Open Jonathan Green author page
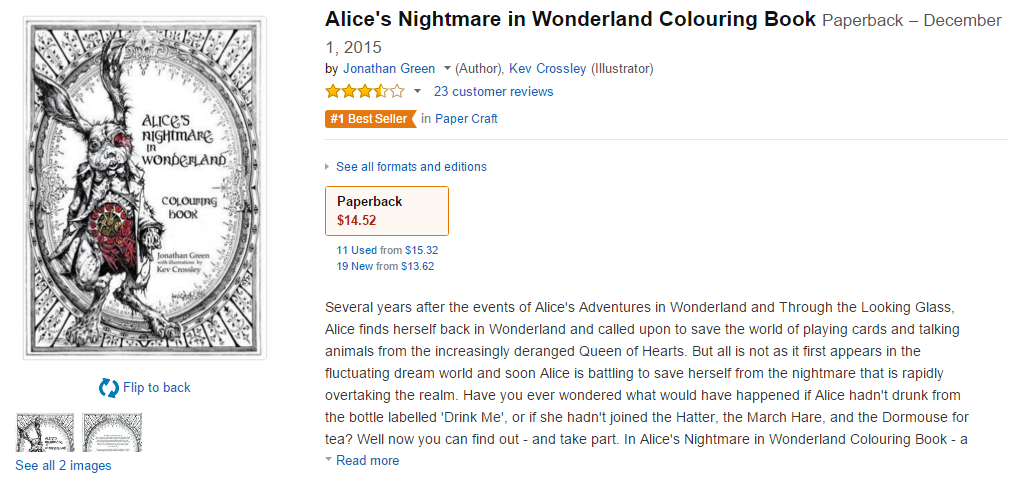 [x=389, y=69]
